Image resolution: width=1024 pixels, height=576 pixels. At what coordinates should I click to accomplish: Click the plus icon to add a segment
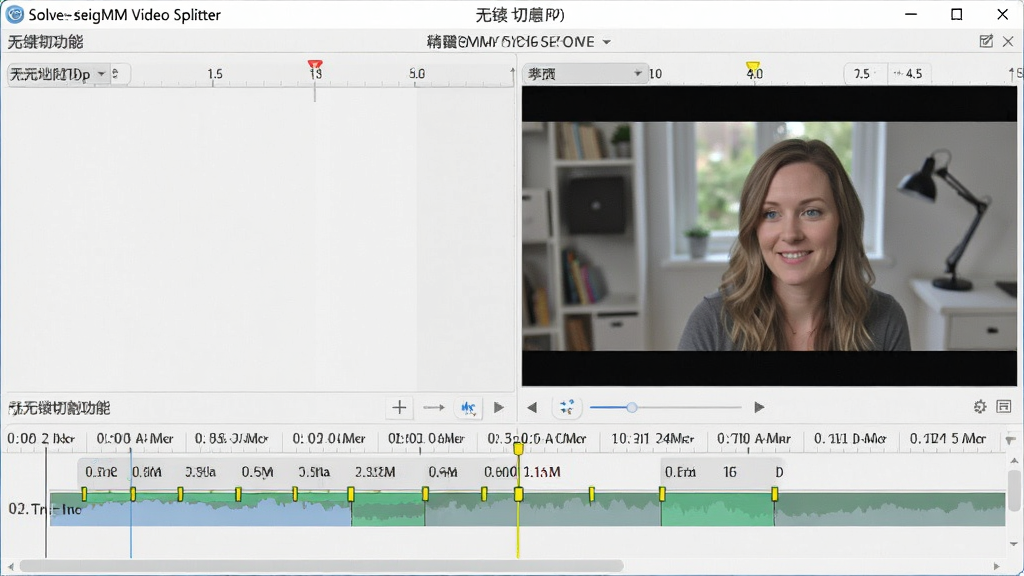click(x=399, y=408)
